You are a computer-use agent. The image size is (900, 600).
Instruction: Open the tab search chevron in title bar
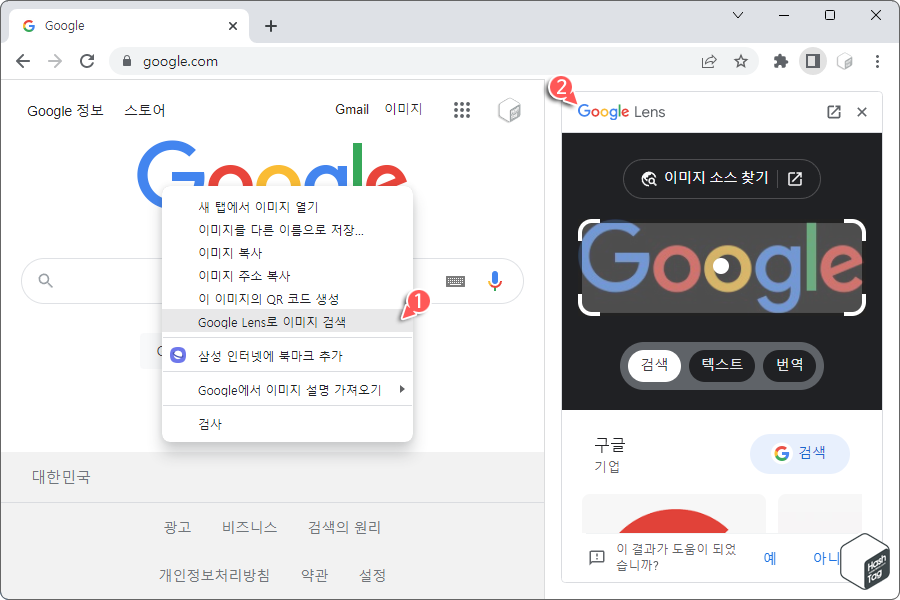click(x=738, y=15)
